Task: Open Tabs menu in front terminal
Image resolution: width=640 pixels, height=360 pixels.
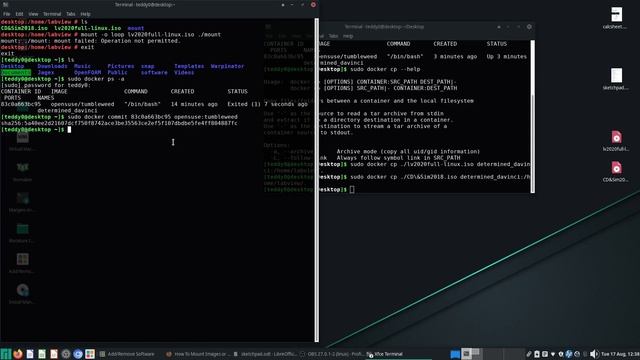Action: 71,14
